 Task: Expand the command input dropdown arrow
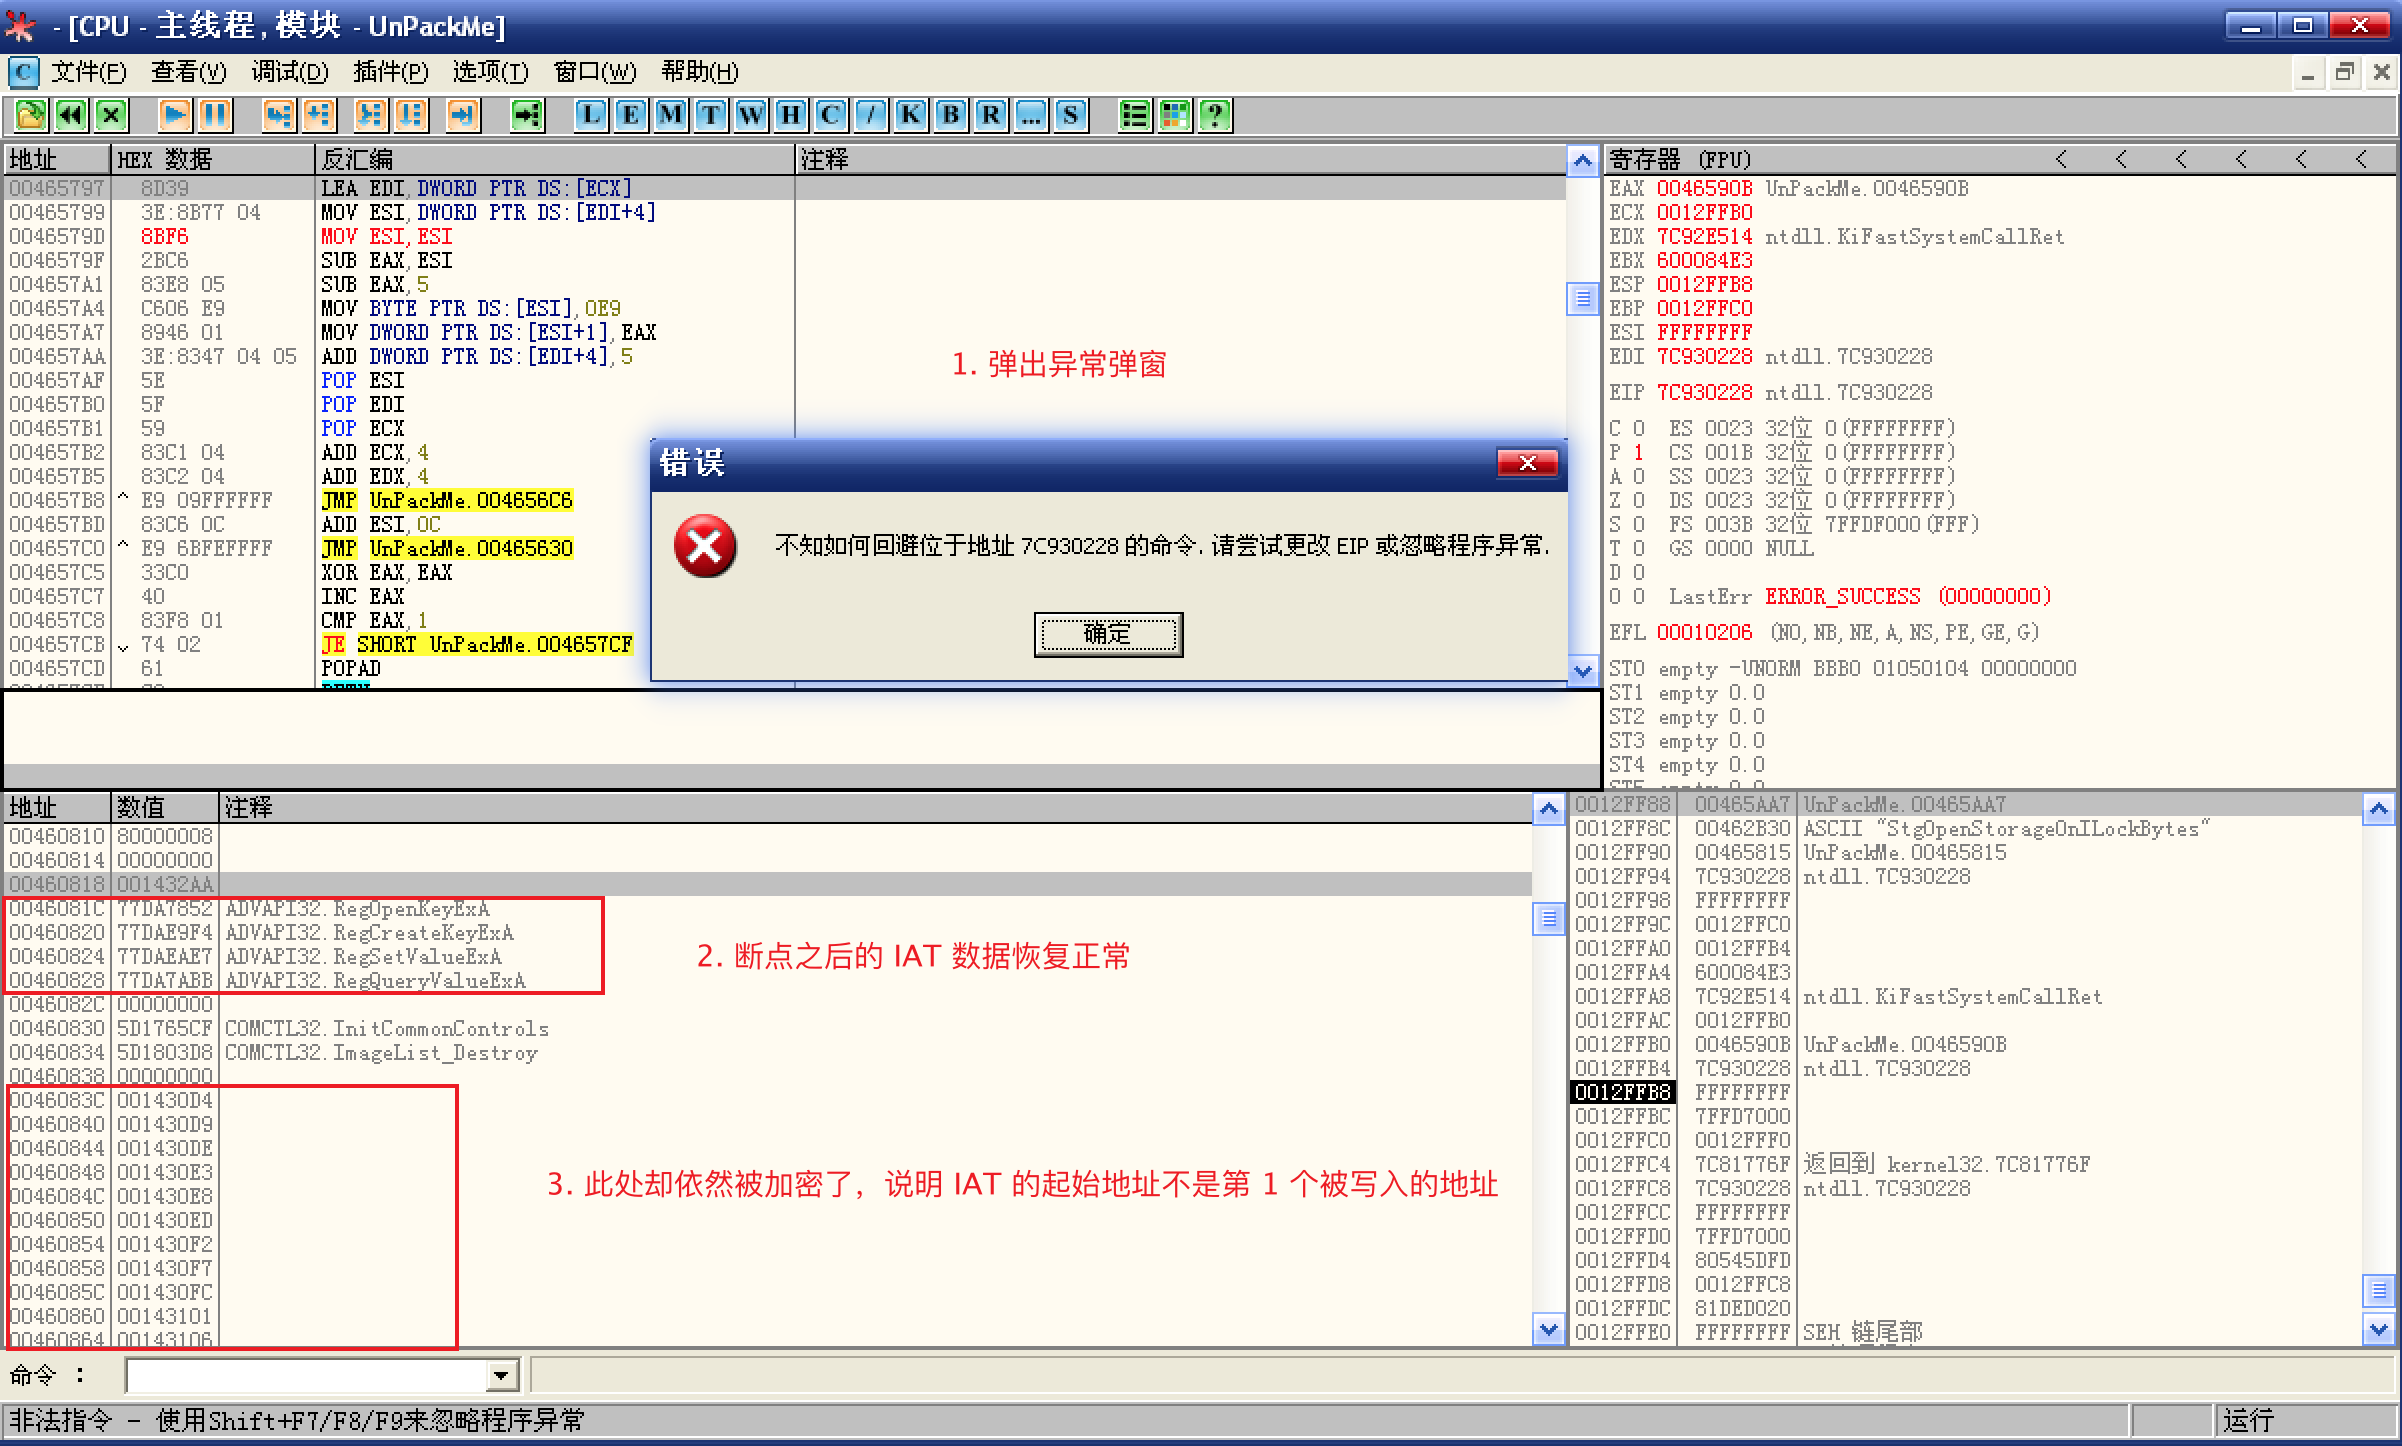[502, 1376]
